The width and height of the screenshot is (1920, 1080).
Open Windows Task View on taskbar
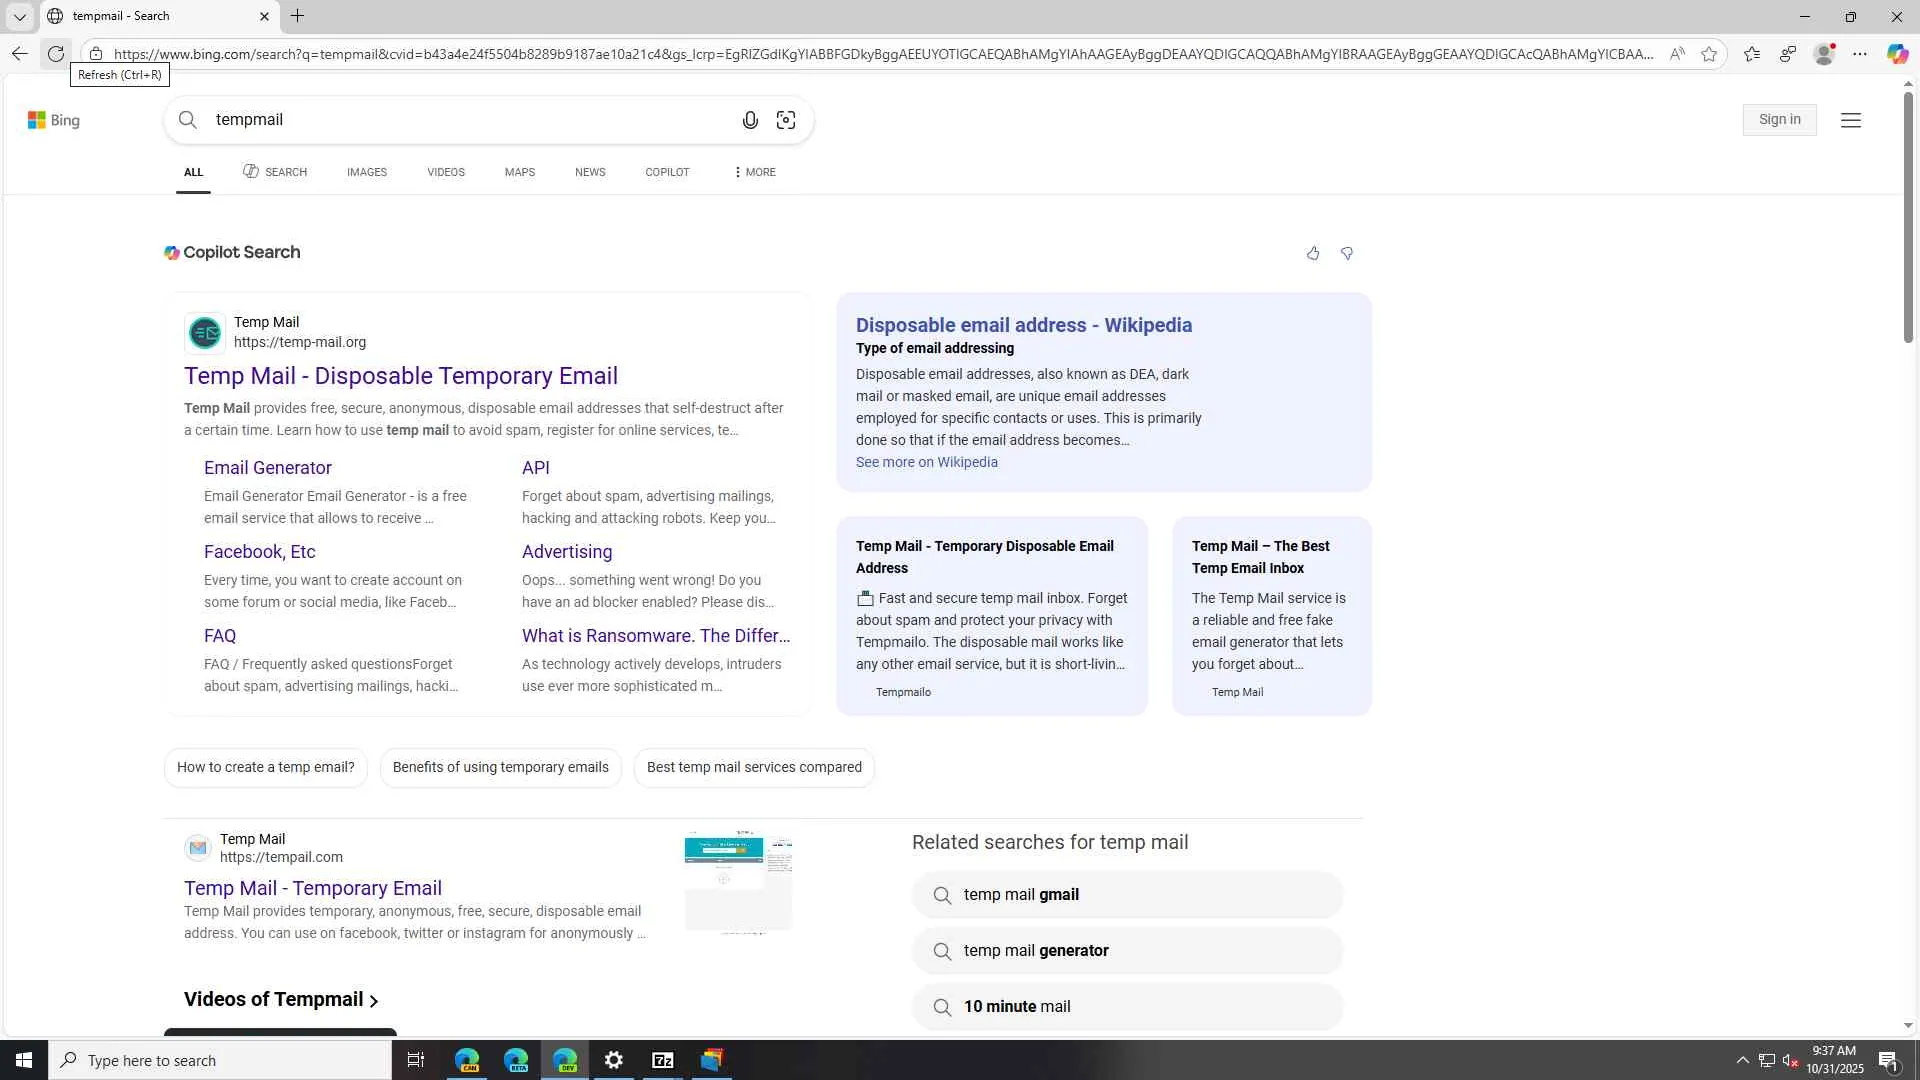click(x=416, y=1060)
